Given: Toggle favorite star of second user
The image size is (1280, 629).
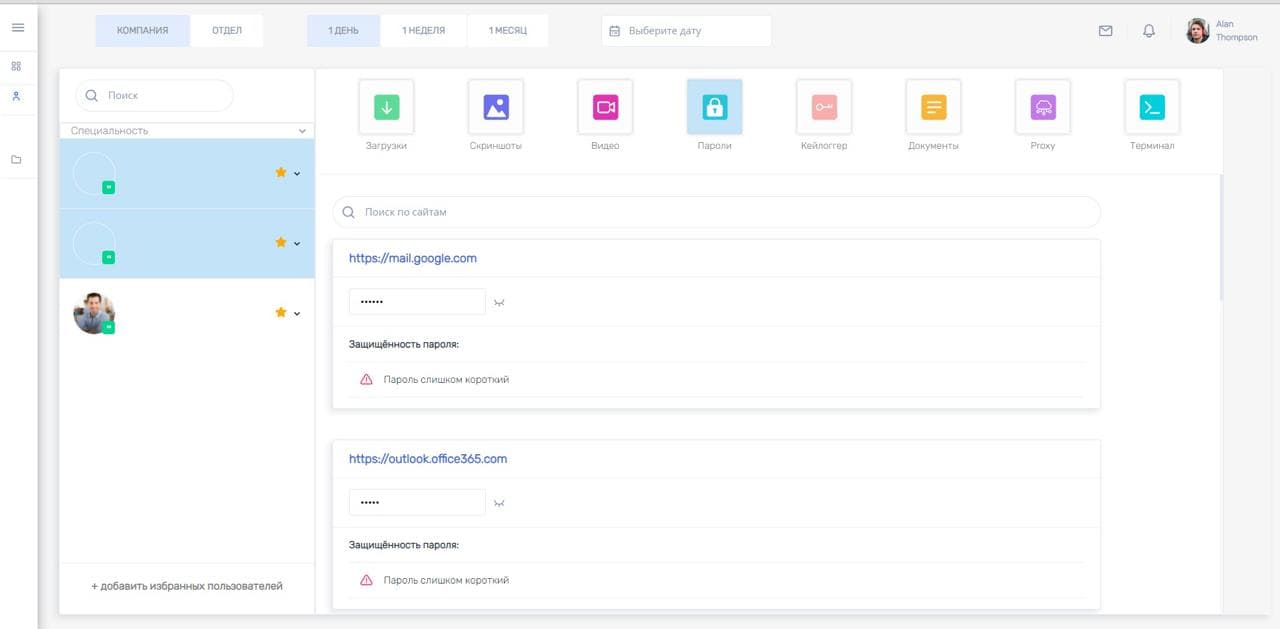Looking at the screenshot, I should [281, 242].
